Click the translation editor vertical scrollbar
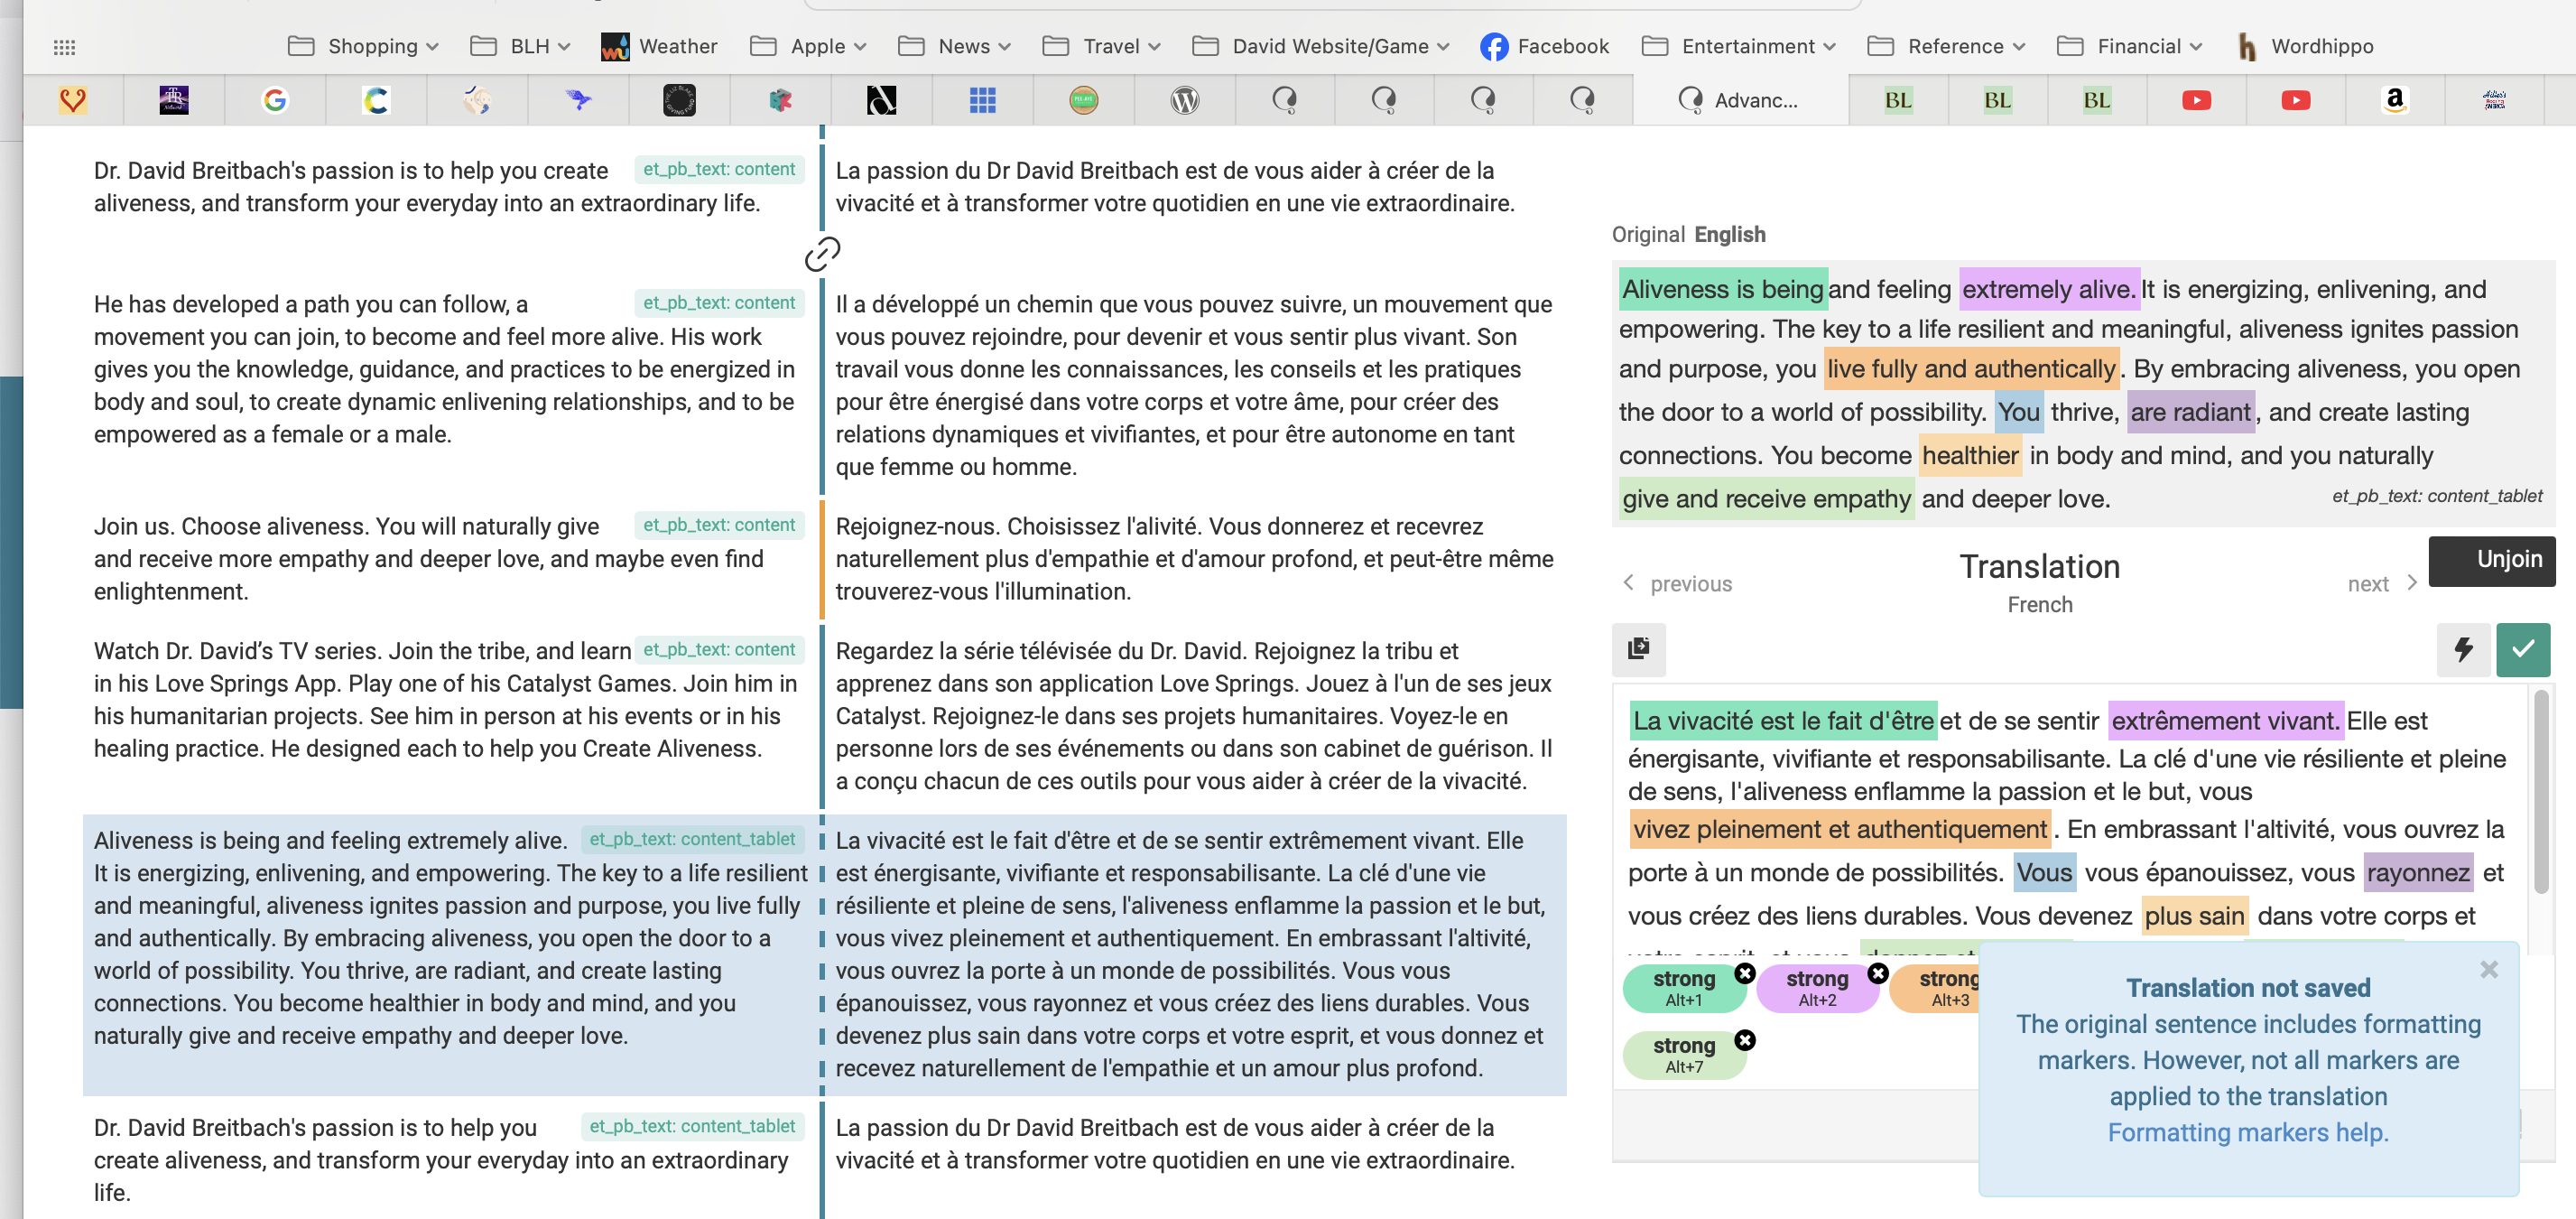 point(2540,792)
